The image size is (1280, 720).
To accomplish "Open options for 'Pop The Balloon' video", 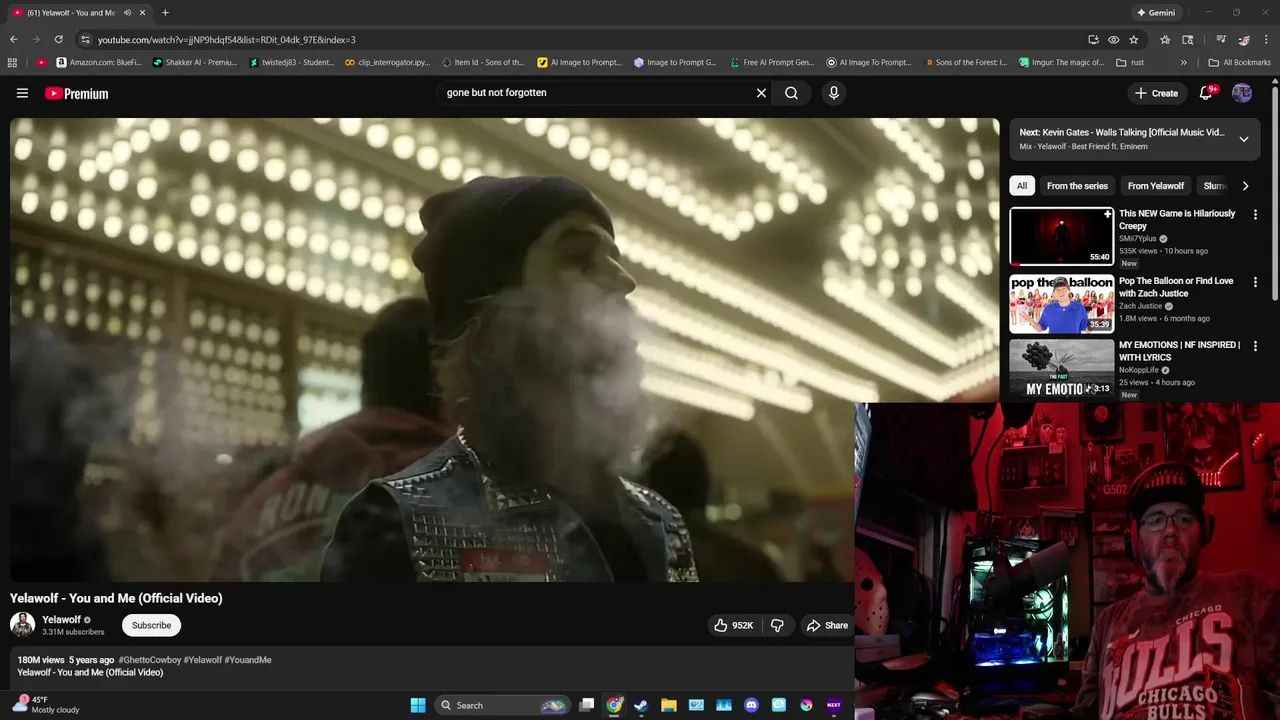I will coord(1255,282).
